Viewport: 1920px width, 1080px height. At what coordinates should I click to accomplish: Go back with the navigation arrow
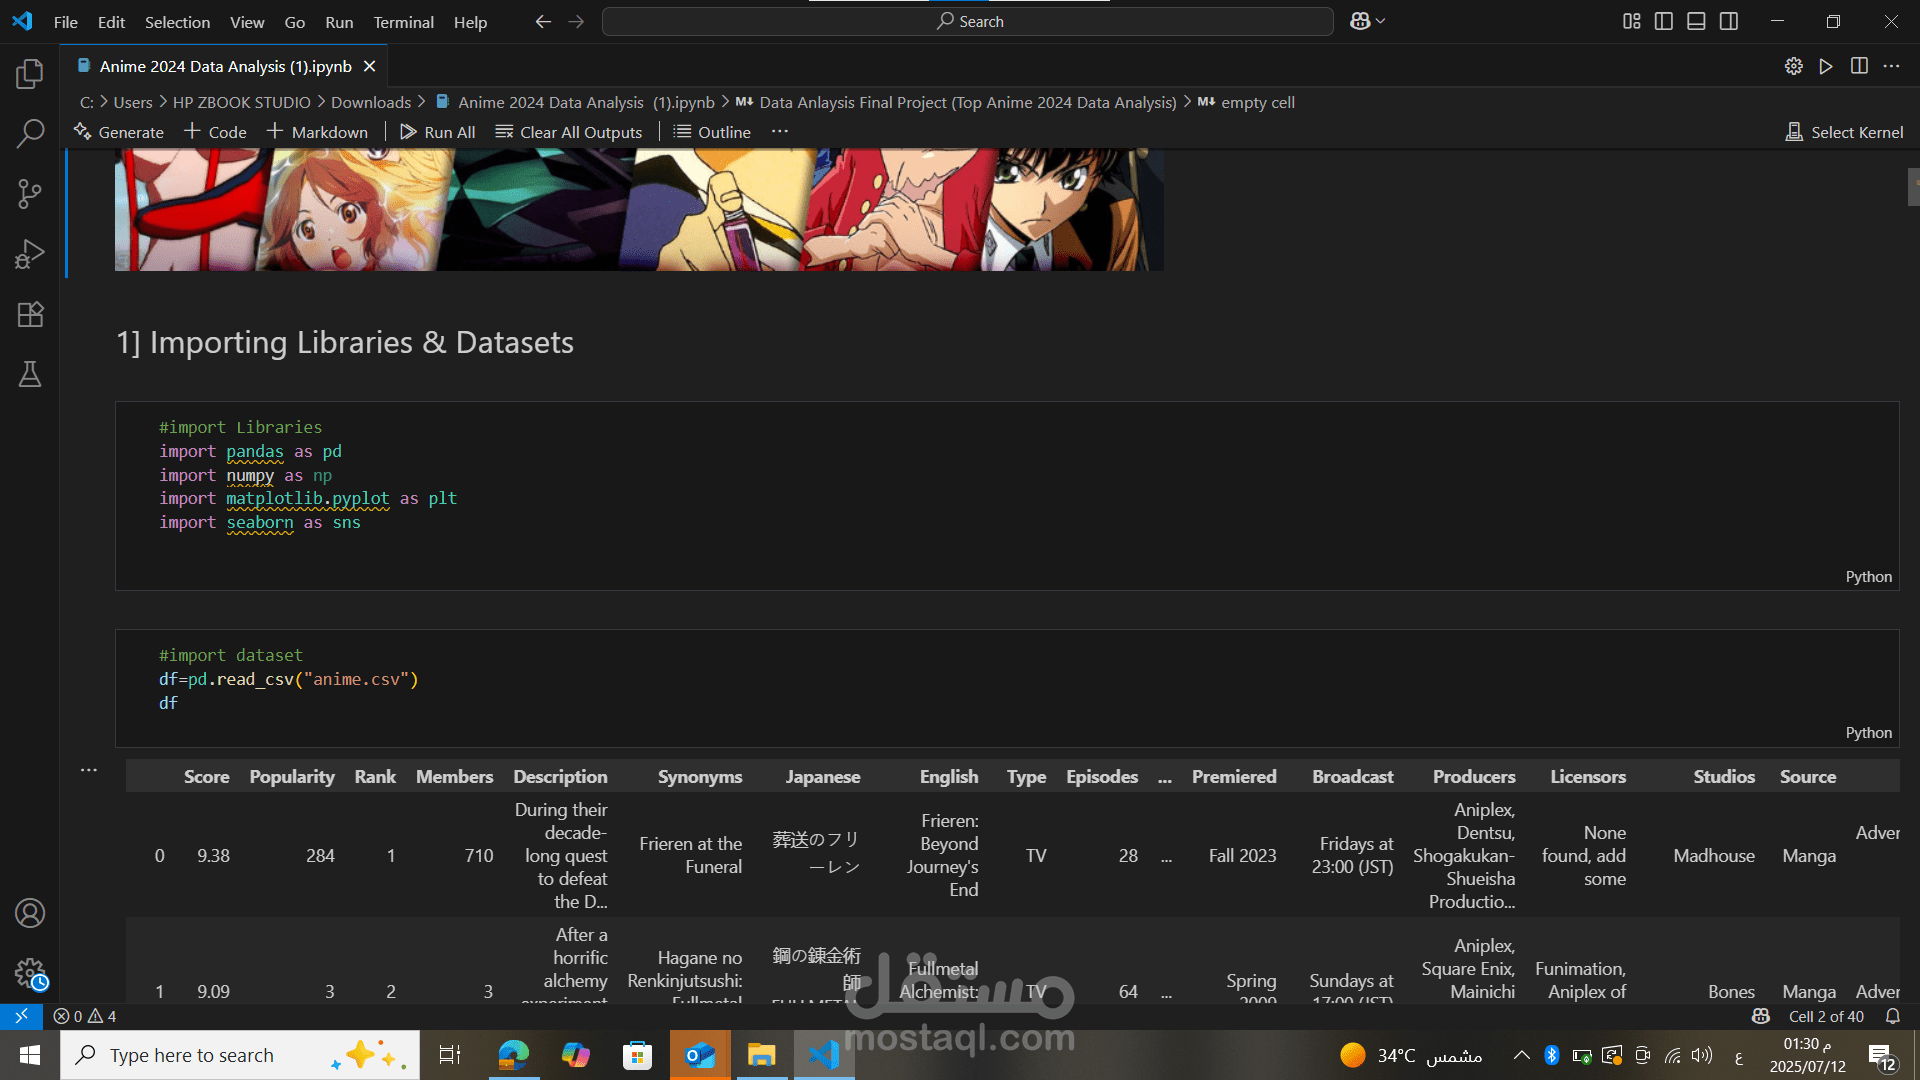click(543, 21)
